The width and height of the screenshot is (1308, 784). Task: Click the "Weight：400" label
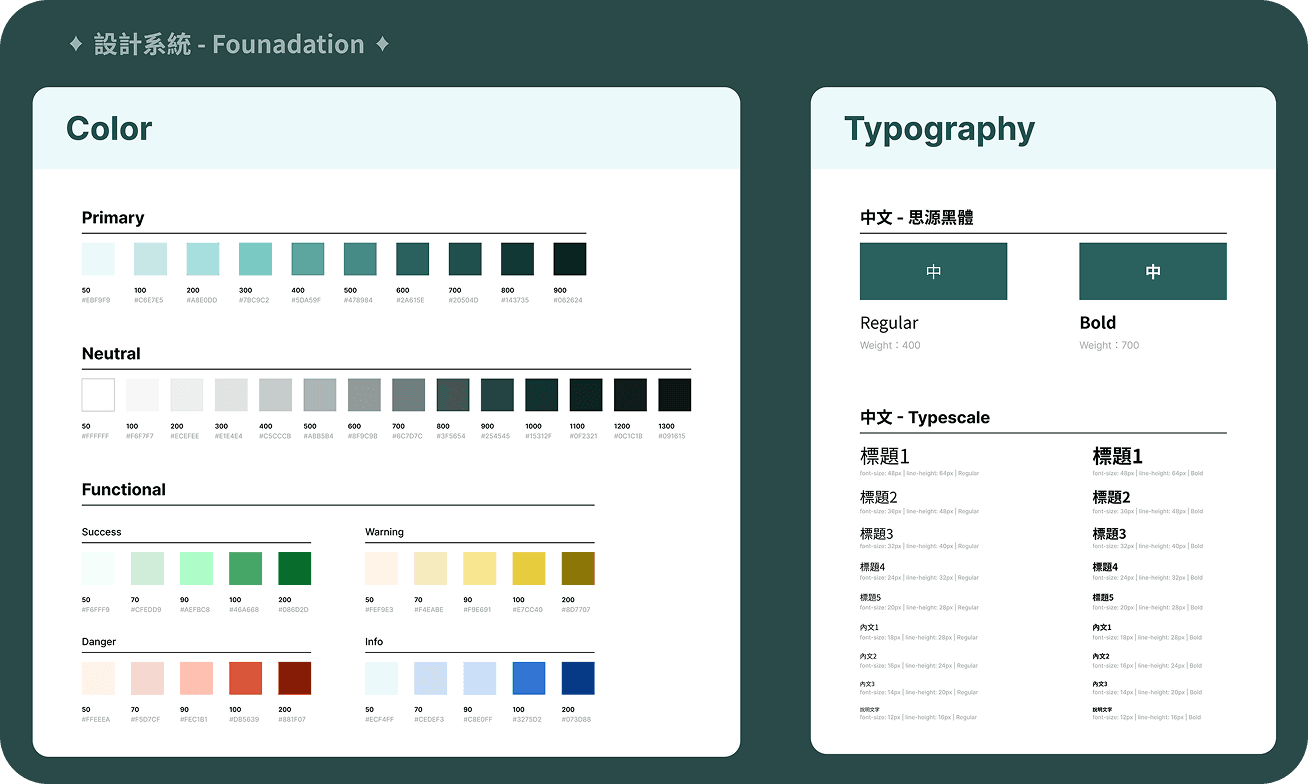click(890, 345)
